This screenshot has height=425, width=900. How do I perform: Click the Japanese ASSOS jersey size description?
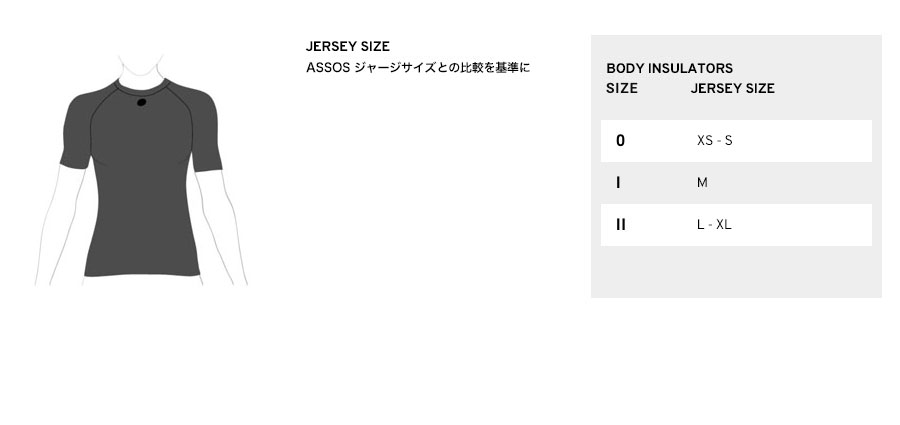point(418,68)
